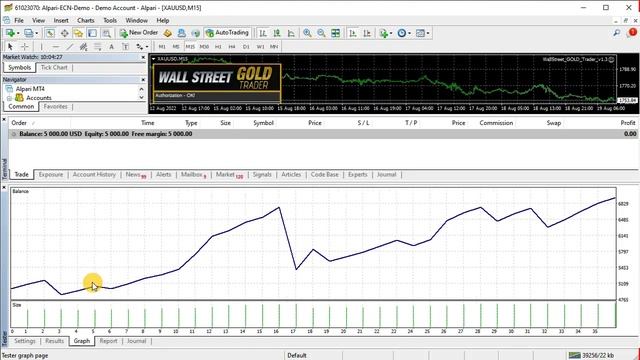Toggle the AutoTrading button

click(x=227, y=33)
